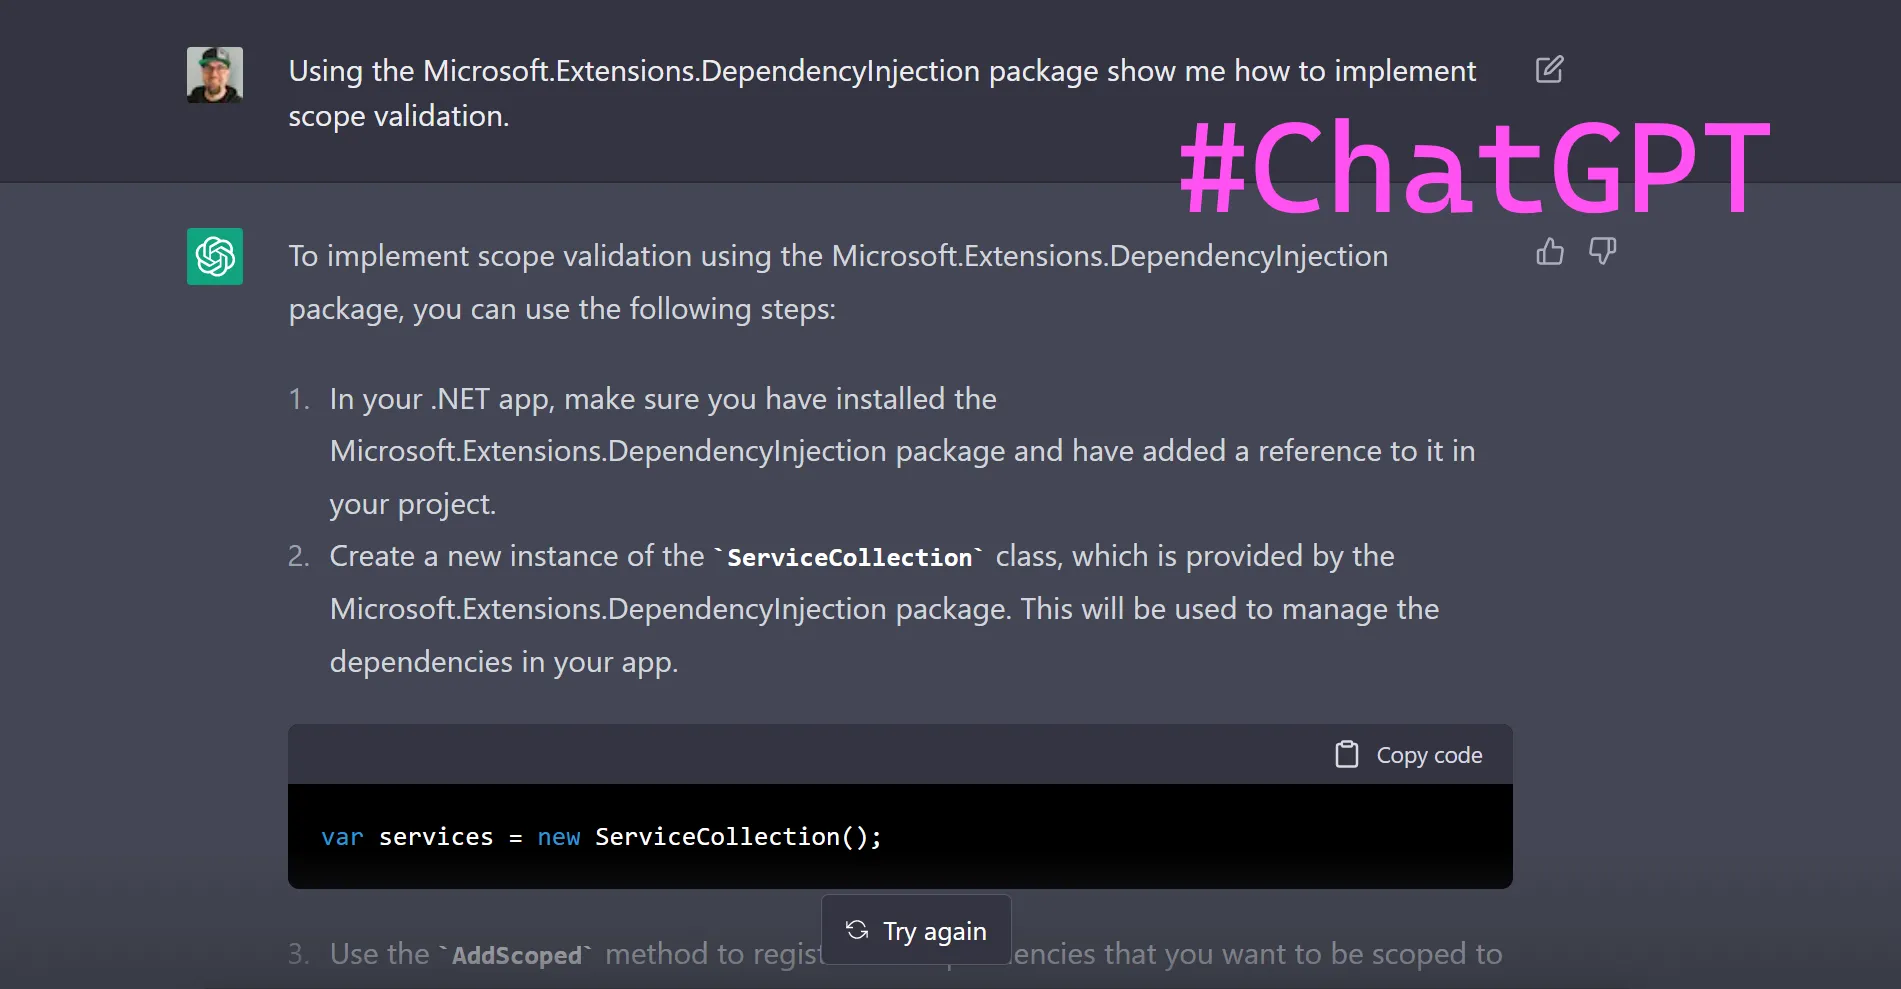Click the 'new' keyword in the code block

[x=558, y=837]
